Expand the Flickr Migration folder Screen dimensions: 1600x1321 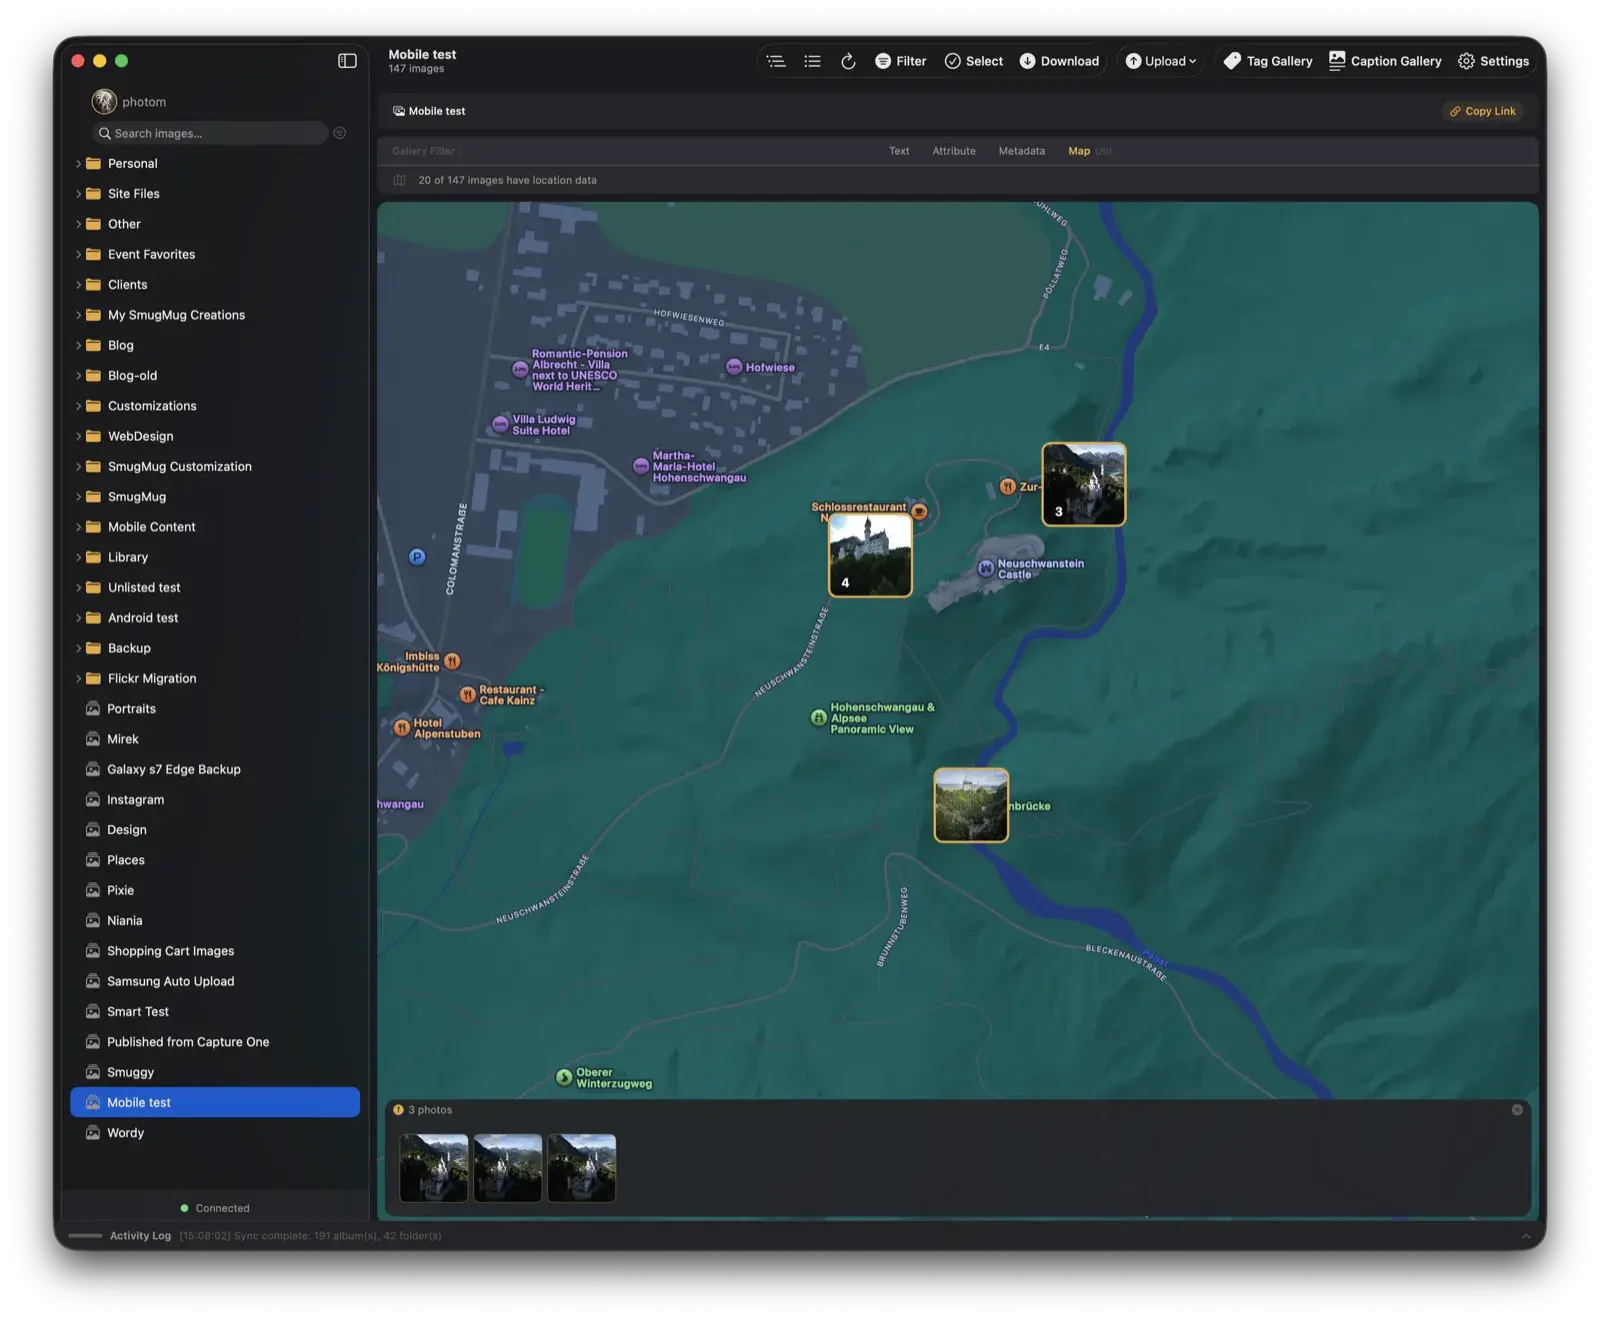(x=80, y=678)
